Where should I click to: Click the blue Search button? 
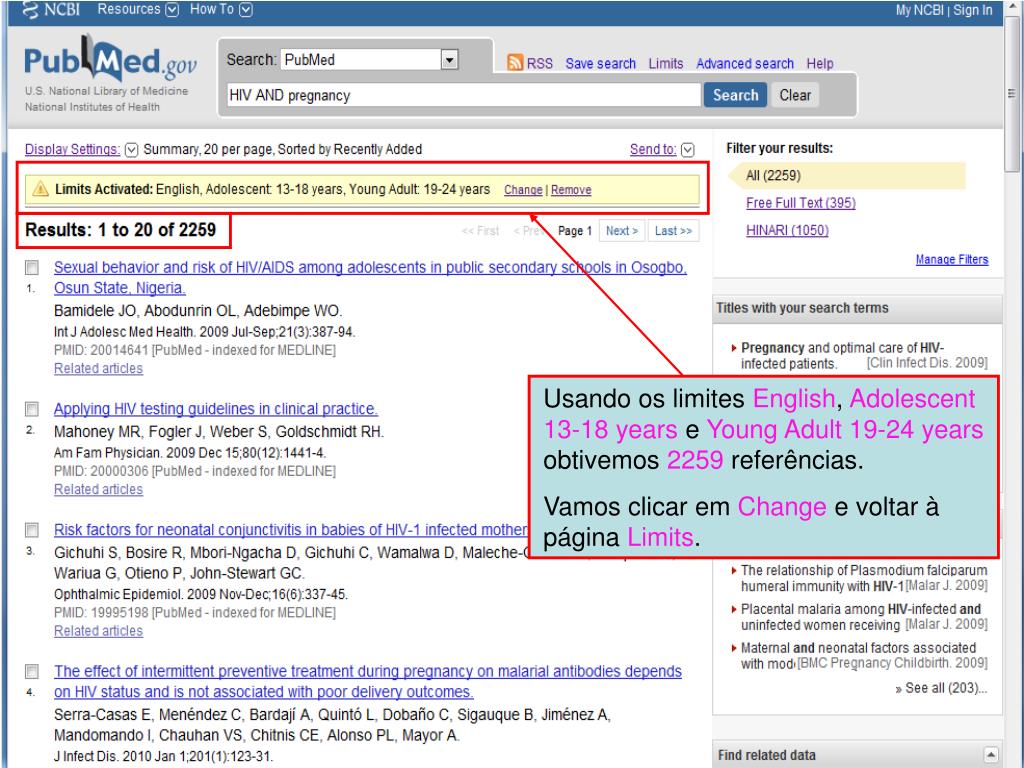[x=735, y=95]
